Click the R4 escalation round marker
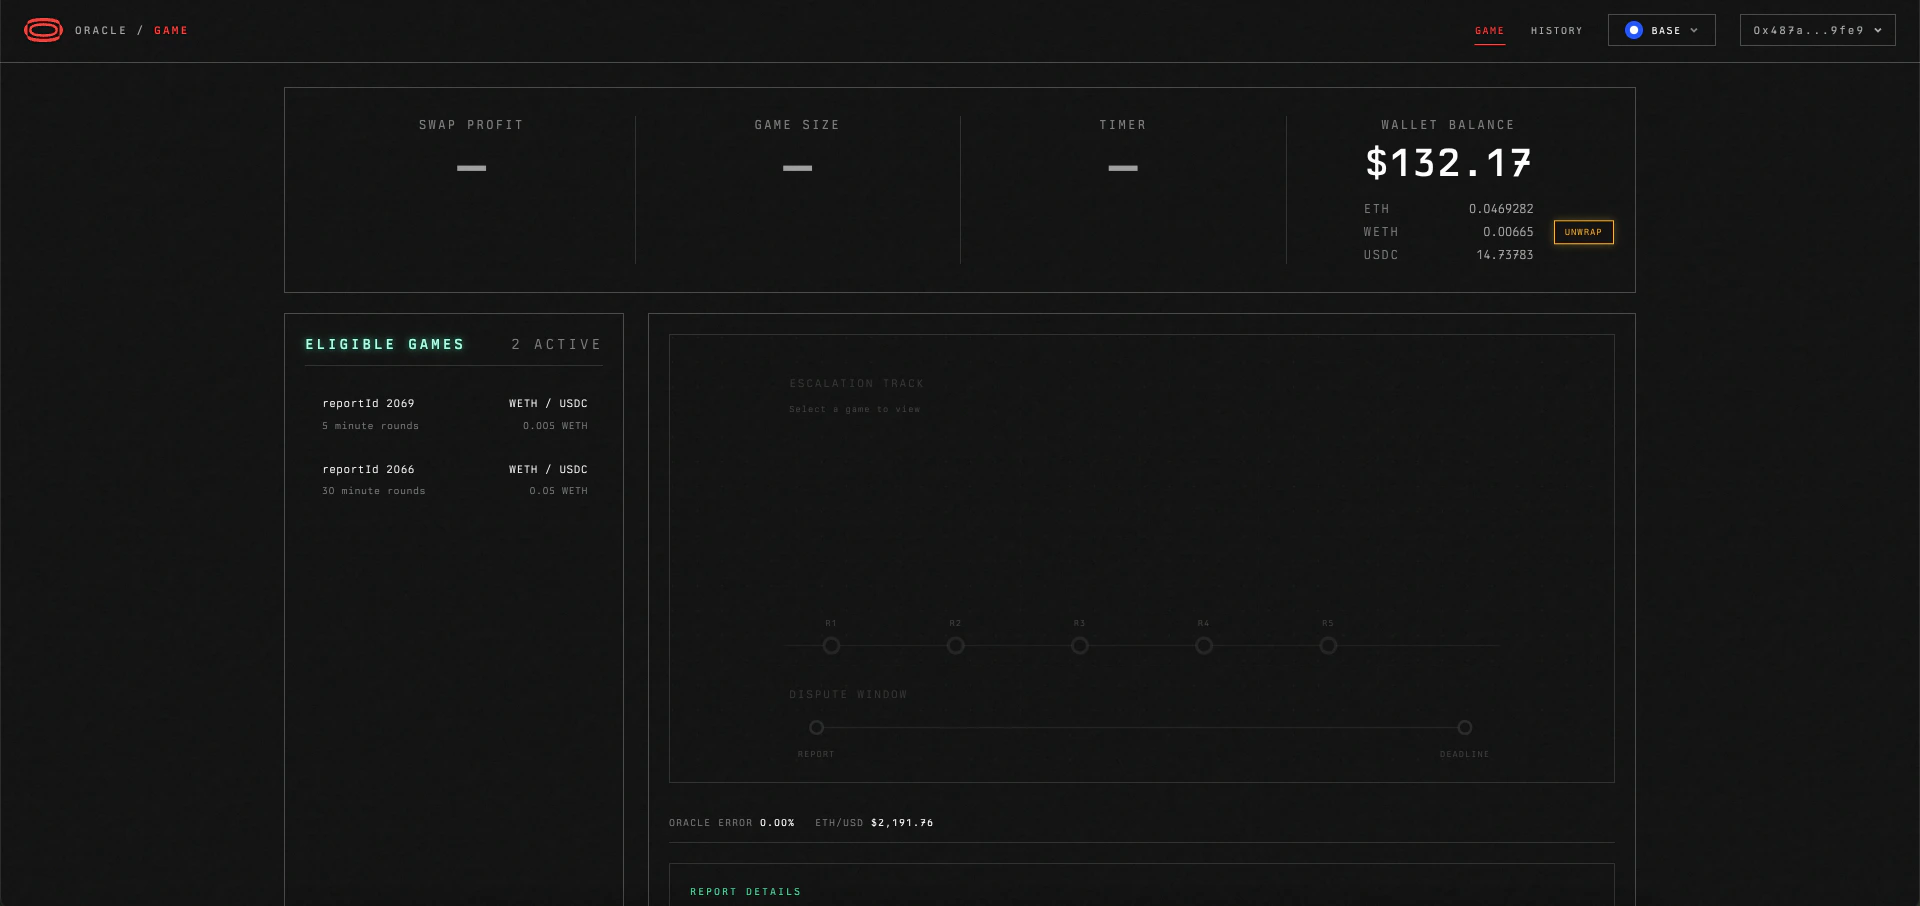The image size is (1920, 906). (x=1204, y=646)
